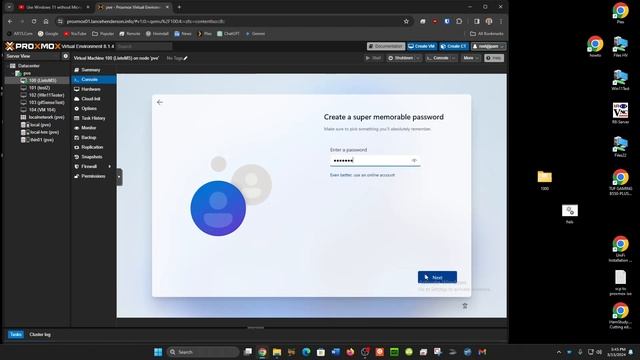Click the accessibility icon in the setup screen
This screenshot has width=640, height=360.
[464, 306]
